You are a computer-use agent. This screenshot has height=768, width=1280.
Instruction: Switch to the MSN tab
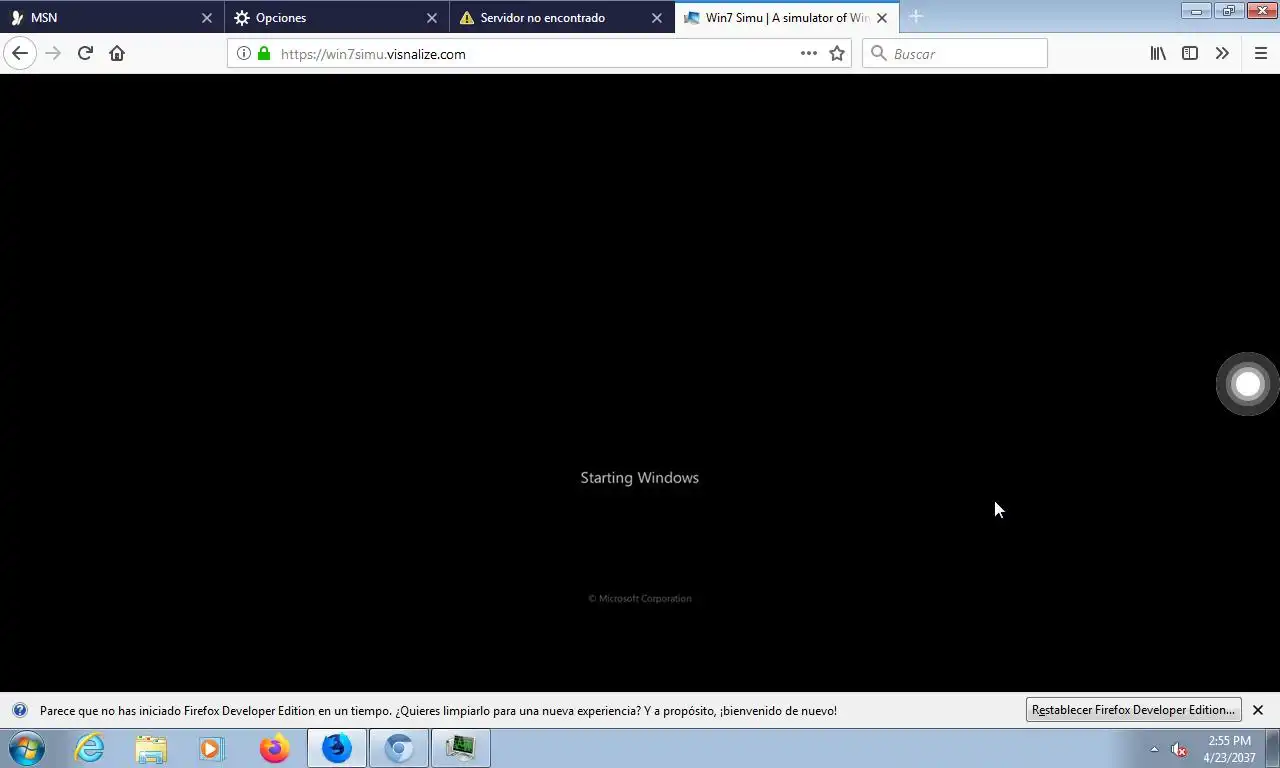(112, 17)
